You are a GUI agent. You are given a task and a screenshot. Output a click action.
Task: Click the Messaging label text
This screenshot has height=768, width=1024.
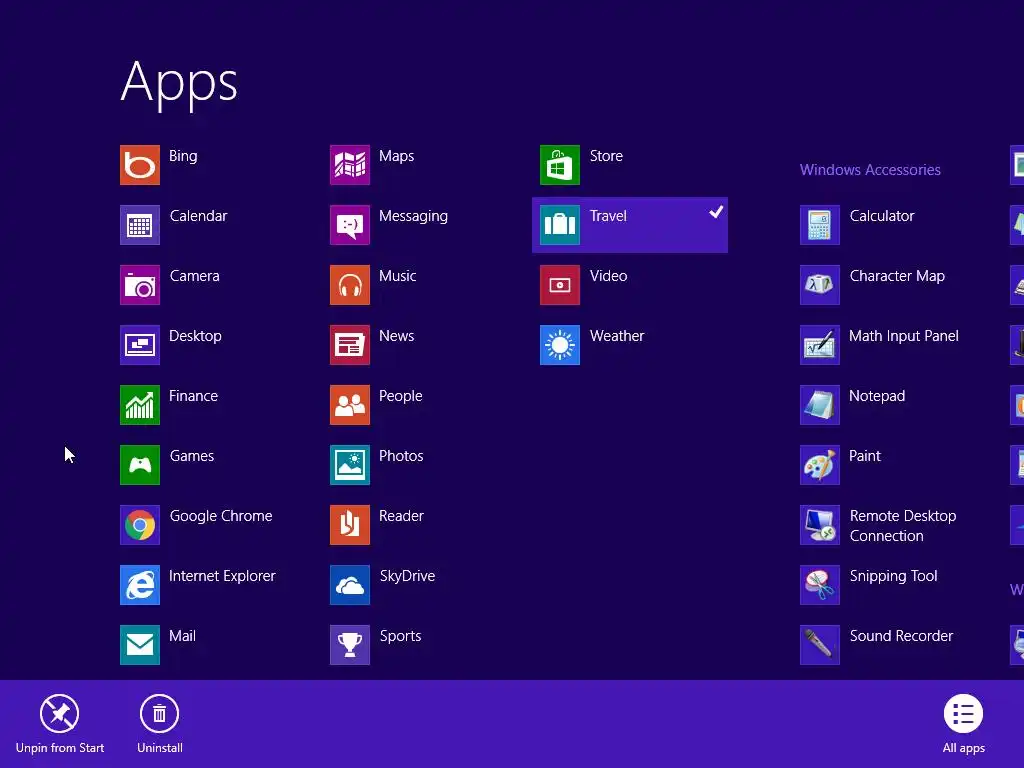(413, 217)
